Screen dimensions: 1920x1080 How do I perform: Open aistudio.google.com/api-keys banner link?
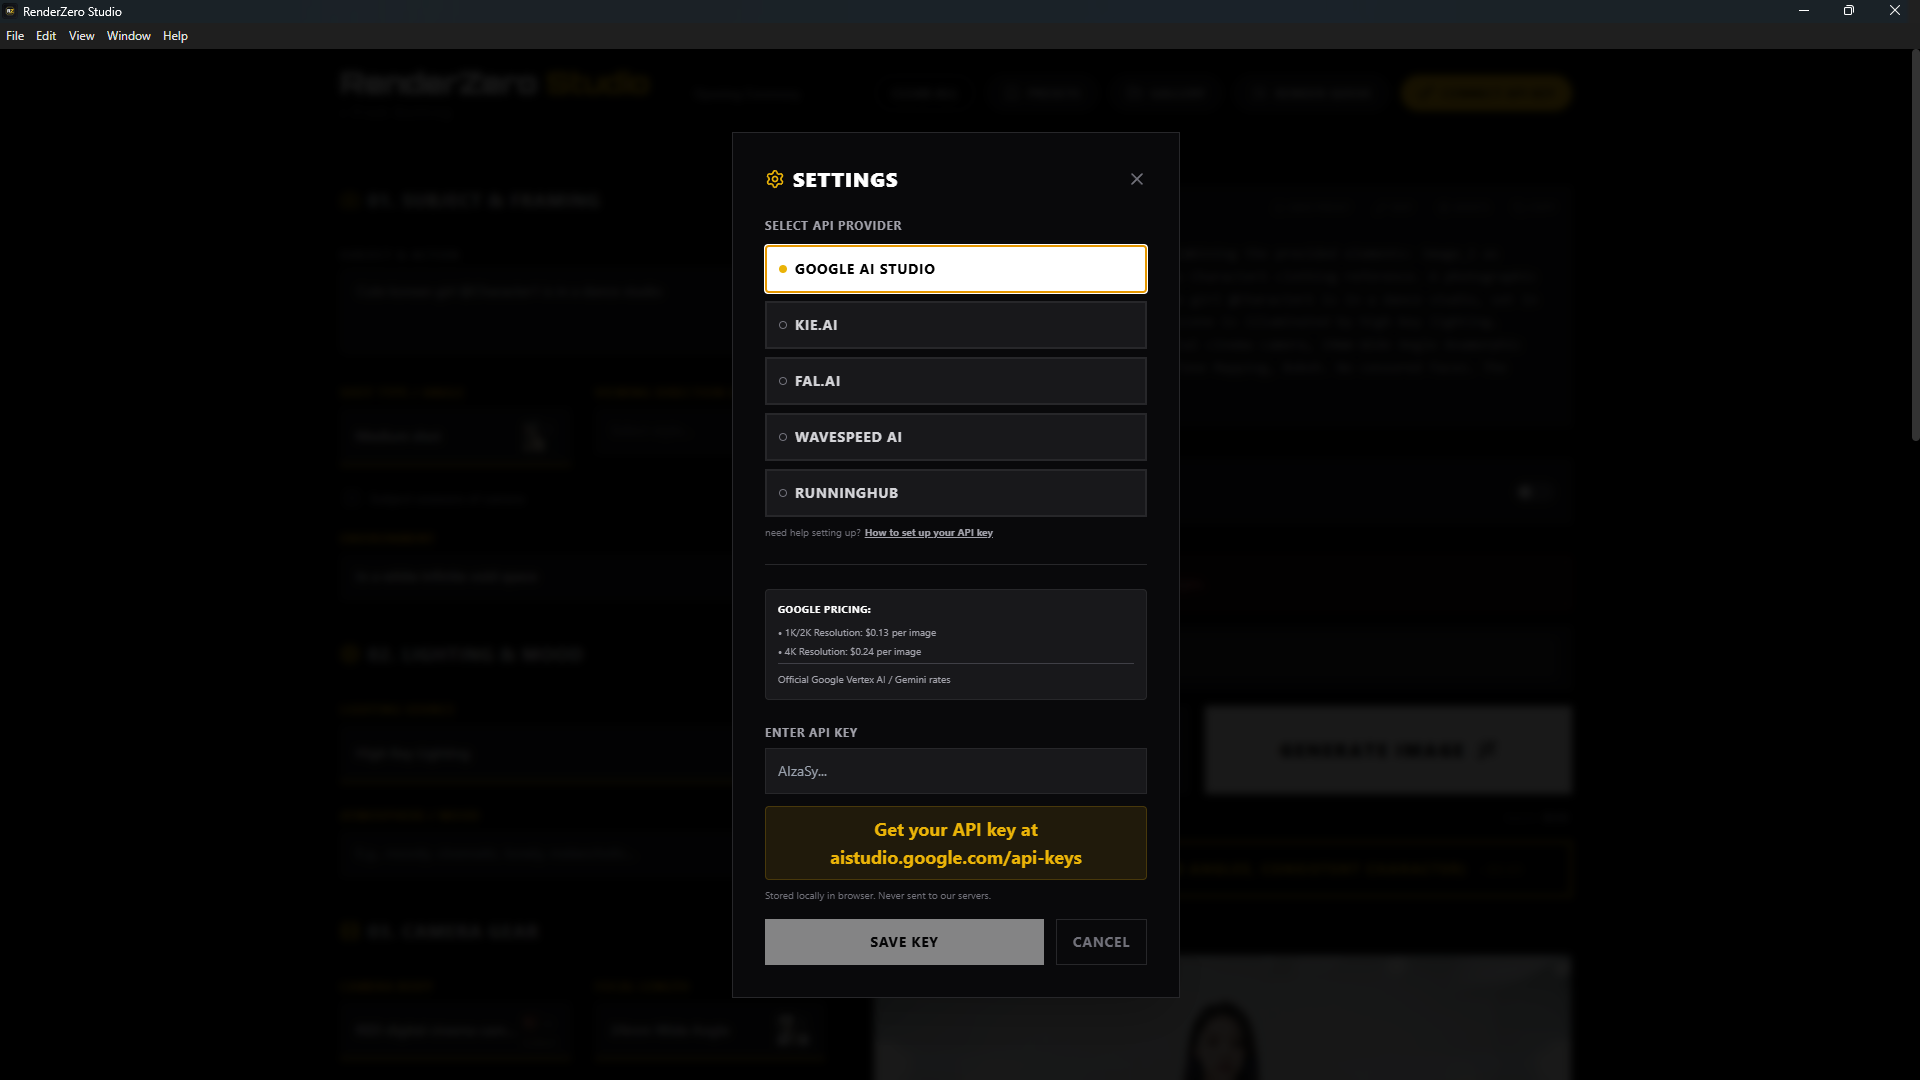(955, 843)
